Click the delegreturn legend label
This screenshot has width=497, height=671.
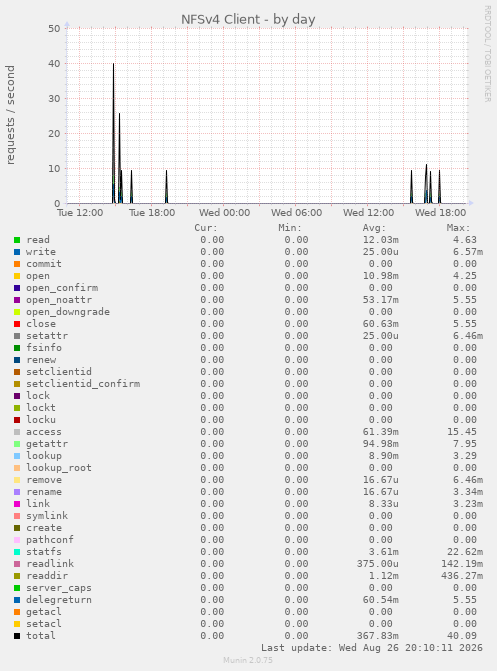59,600
